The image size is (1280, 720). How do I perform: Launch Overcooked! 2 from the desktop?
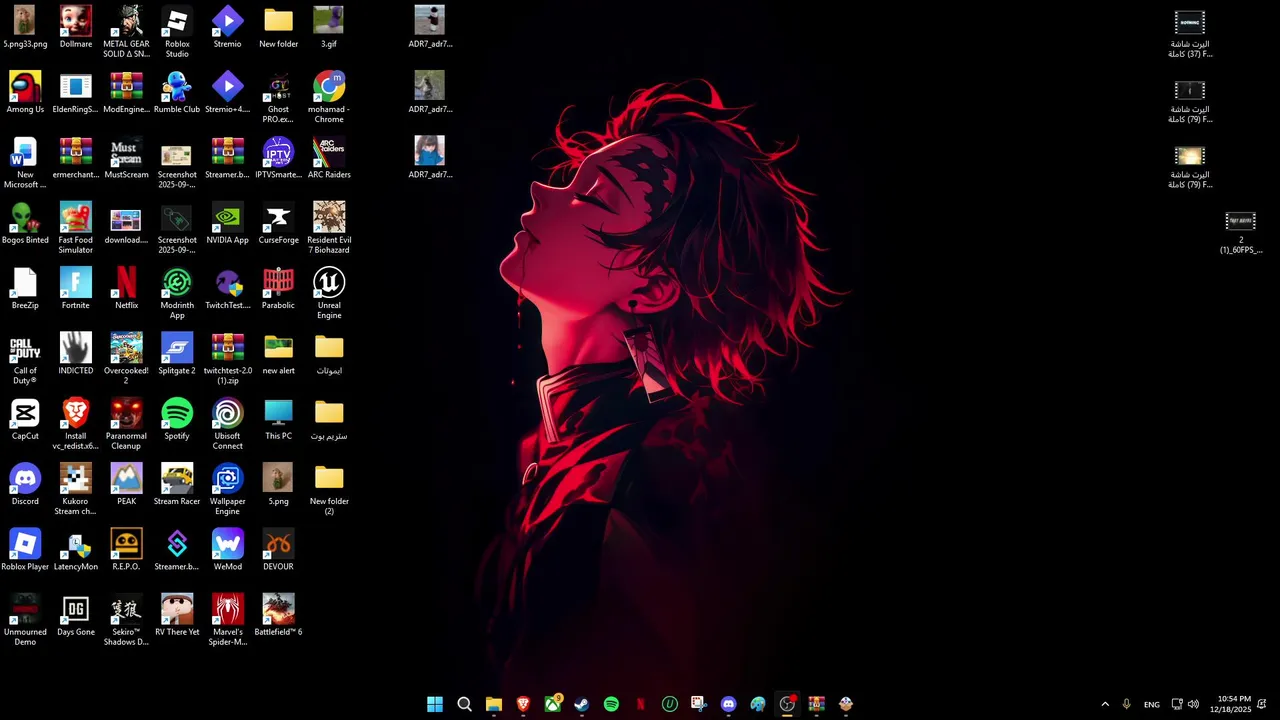pyautogui.click(x=126, y=358)
